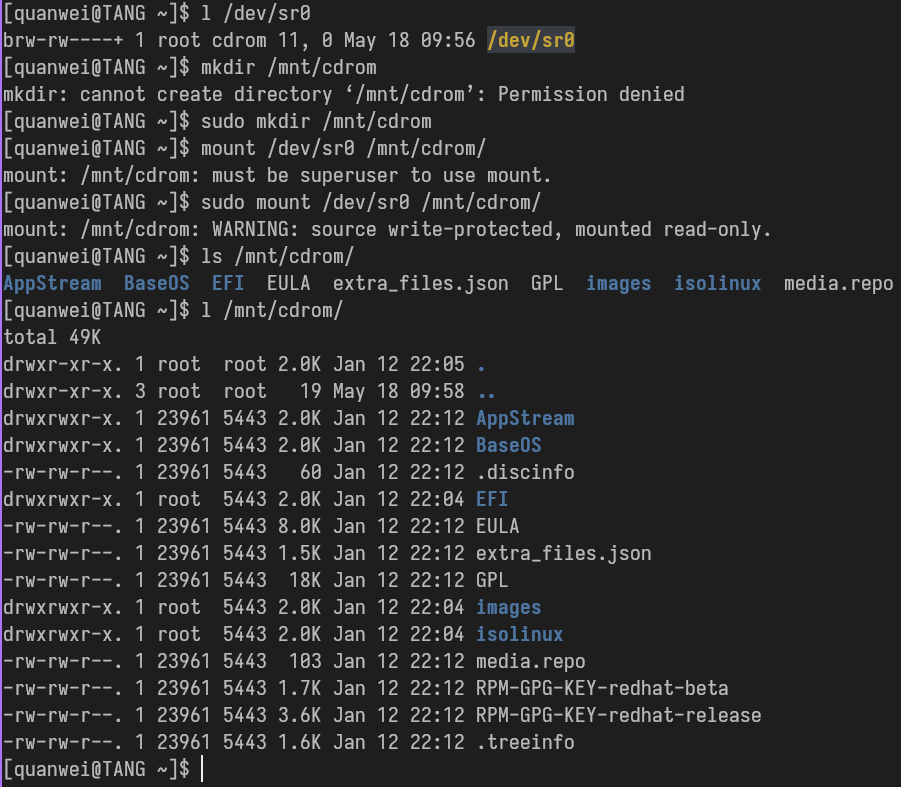Click the BaseOS entry in long listing
Viewport: 901px width, 787px height.
509,445
